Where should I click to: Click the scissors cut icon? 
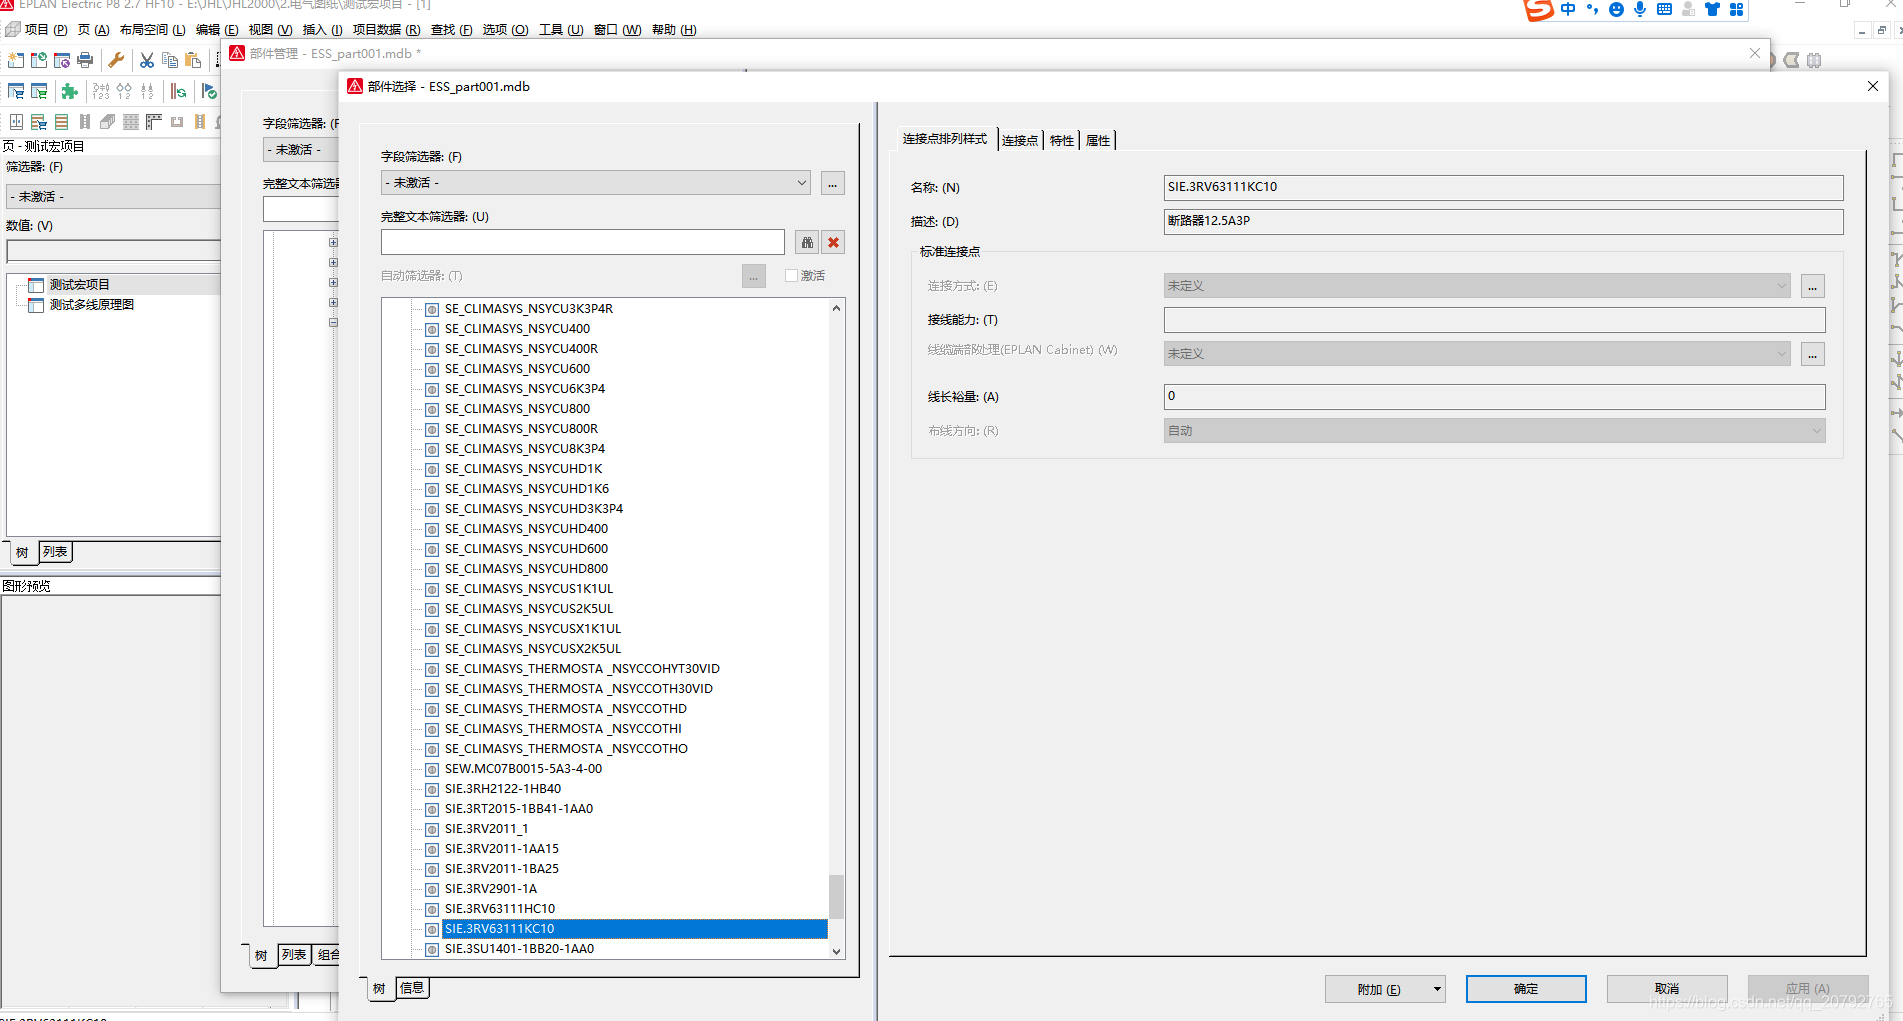pyautogui.click(x=147, y=60)
